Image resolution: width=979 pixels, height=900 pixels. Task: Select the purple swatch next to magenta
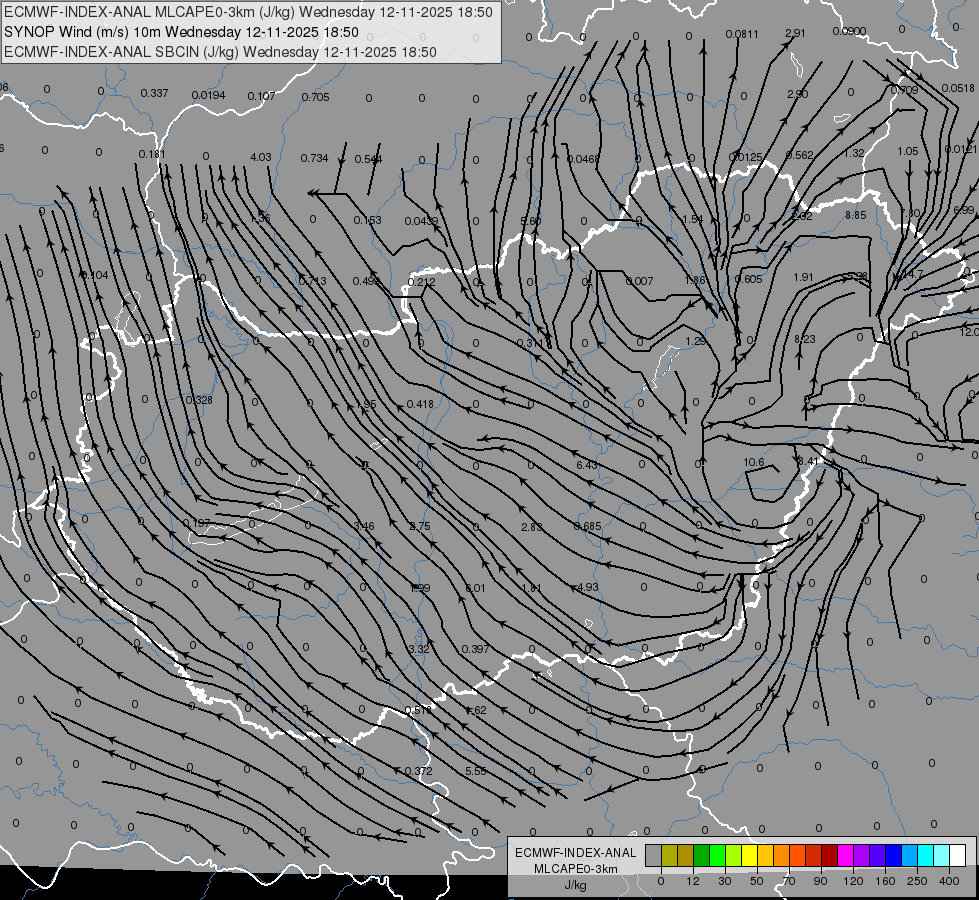coord(862,855)
